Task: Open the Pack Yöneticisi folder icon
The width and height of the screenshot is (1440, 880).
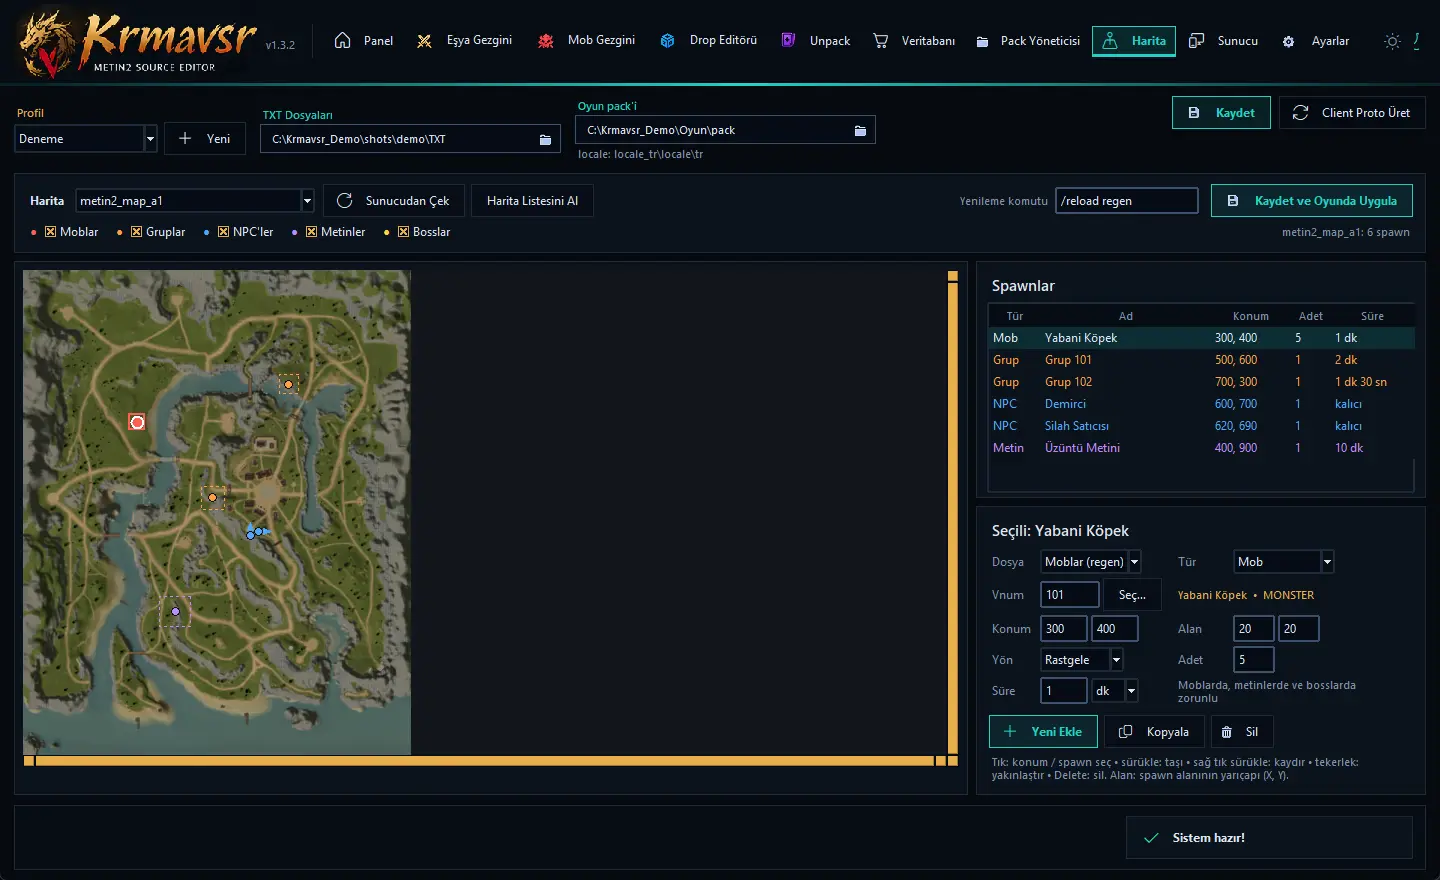Action: click(982, 41)
